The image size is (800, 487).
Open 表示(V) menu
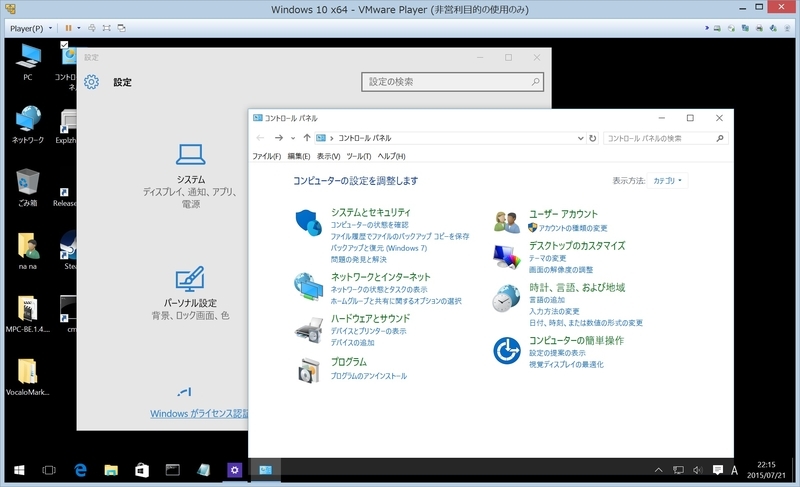328,156
